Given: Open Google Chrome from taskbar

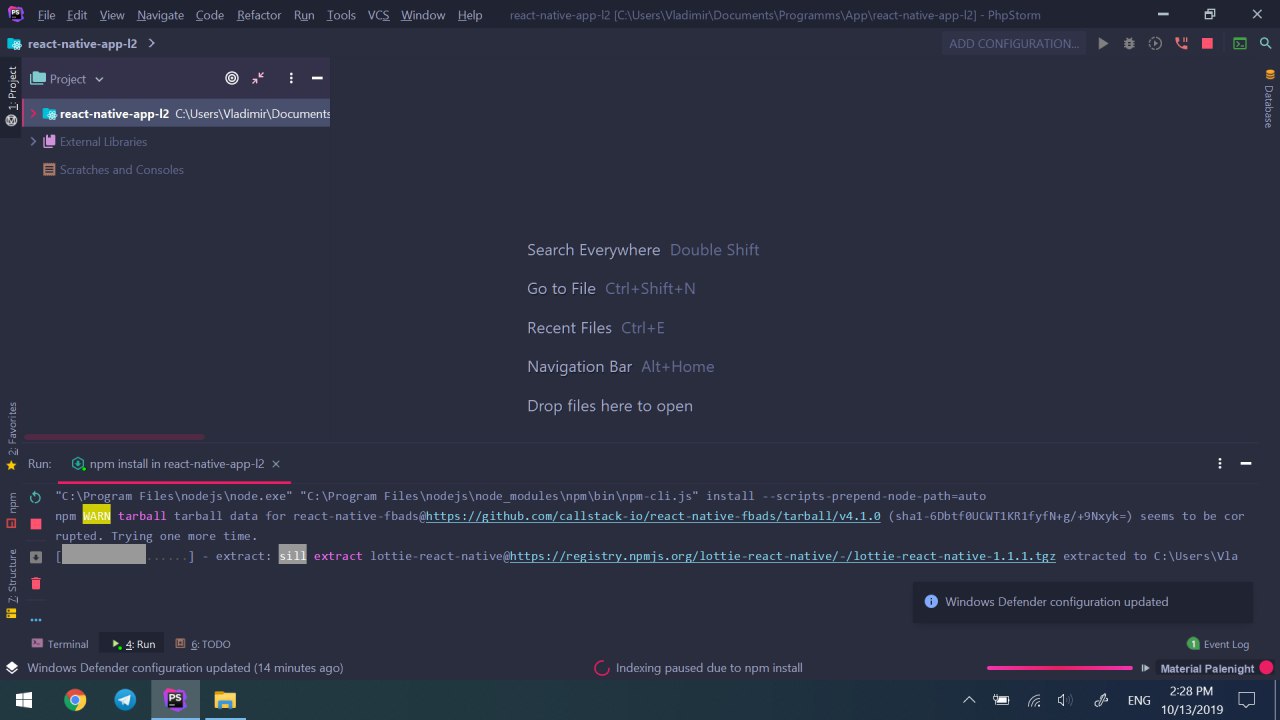Looking at the screenshot, I should (75, 700).
